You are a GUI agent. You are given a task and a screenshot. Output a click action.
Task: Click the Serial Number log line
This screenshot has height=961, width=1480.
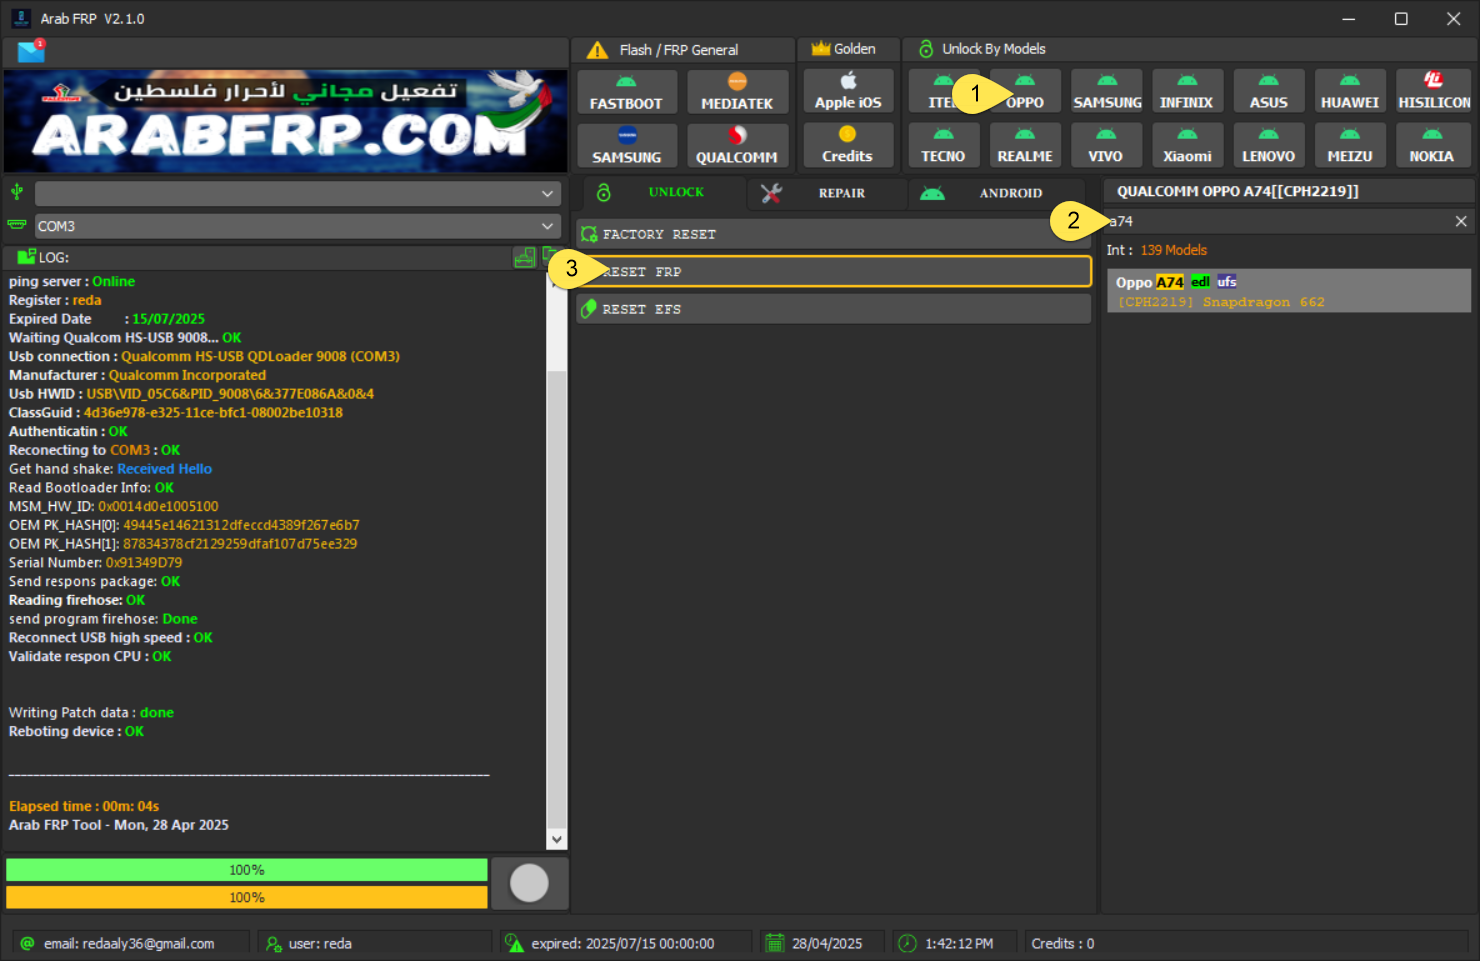[96, 563]
